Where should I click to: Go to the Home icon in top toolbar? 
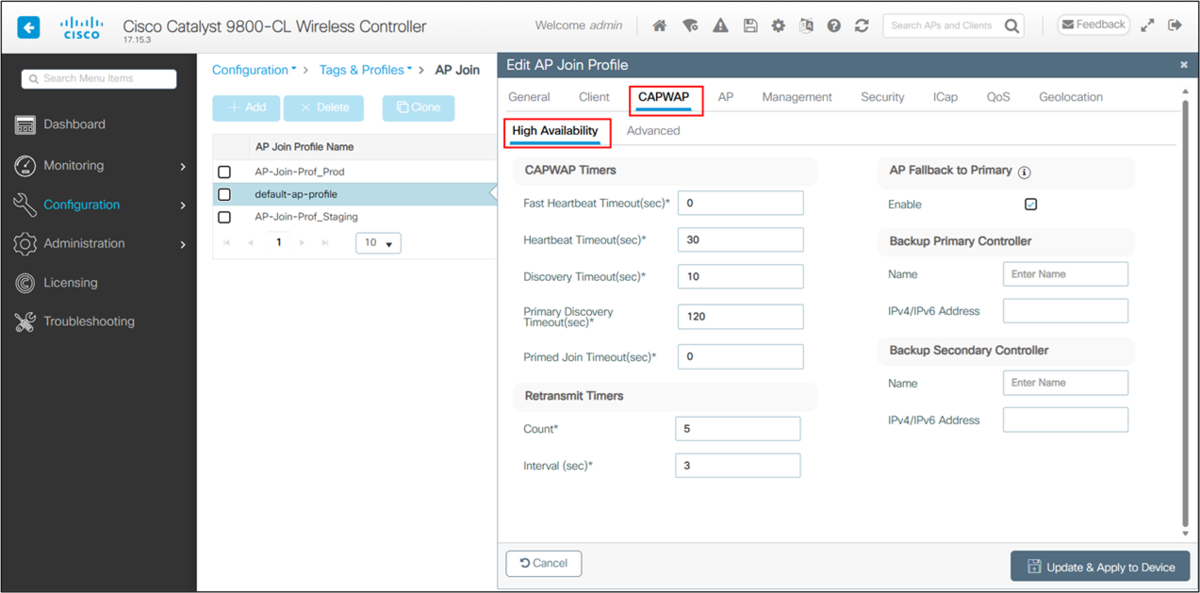[x=660, y=27]
